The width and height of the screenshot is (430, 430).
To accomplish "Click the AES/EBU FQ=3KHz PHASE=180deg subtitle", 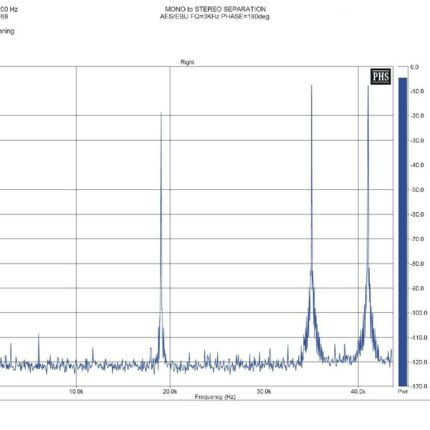I will pyautogui.click(x=215, y=16).
